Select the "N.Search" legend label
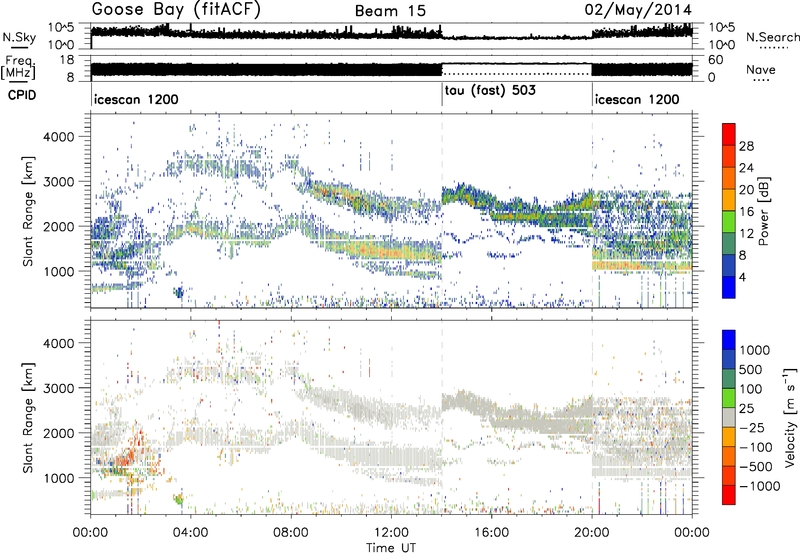This screenshot has height=554, width=800. click(x=772, y=37)
